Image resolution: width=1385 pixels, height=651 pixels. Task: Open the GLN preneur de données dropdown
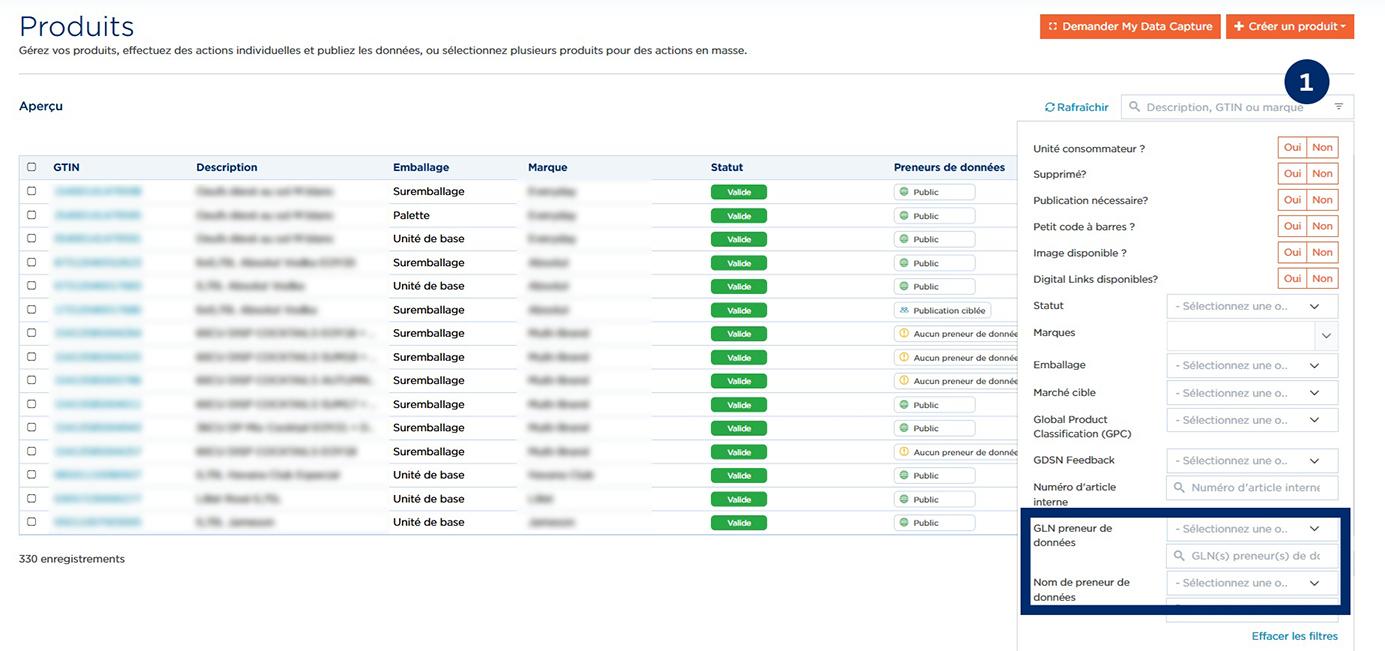1252,529
